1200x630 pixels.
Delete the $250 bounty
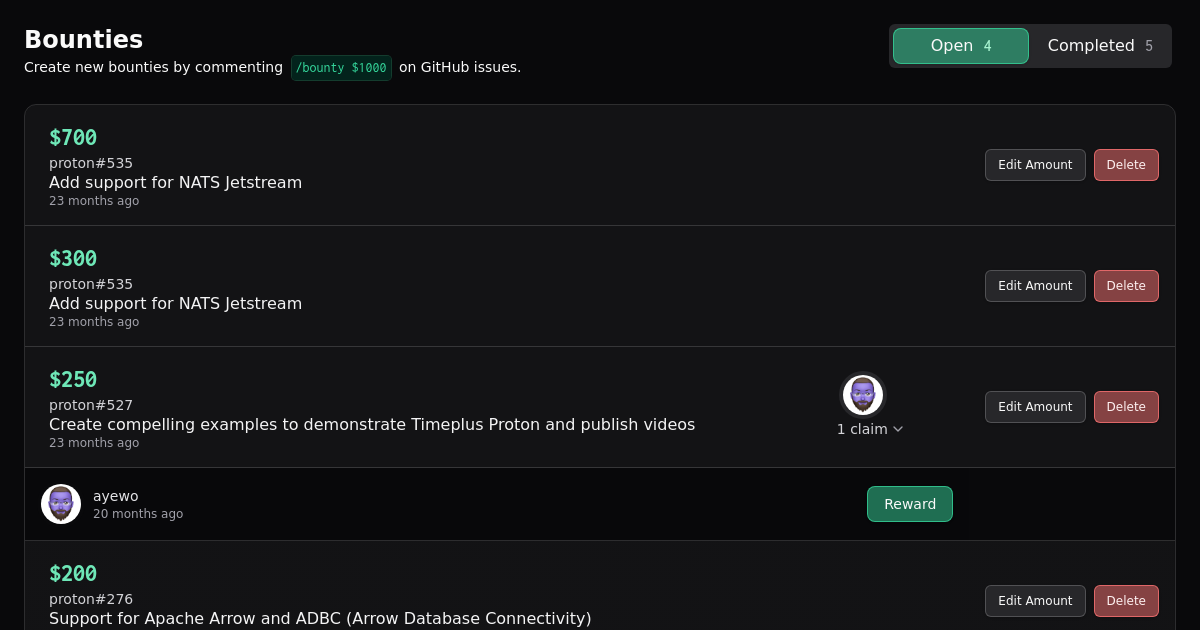1125,407
